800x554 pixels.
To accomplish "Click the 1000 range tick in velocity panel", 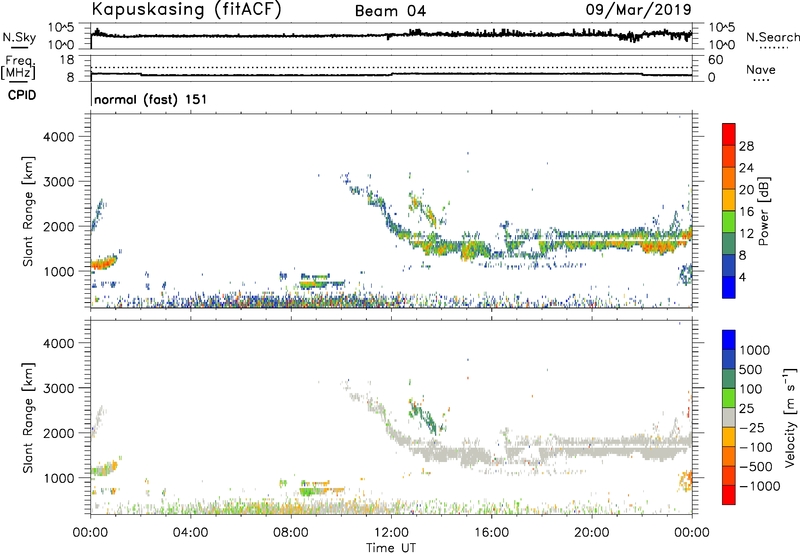I will [x=59, y=478].
